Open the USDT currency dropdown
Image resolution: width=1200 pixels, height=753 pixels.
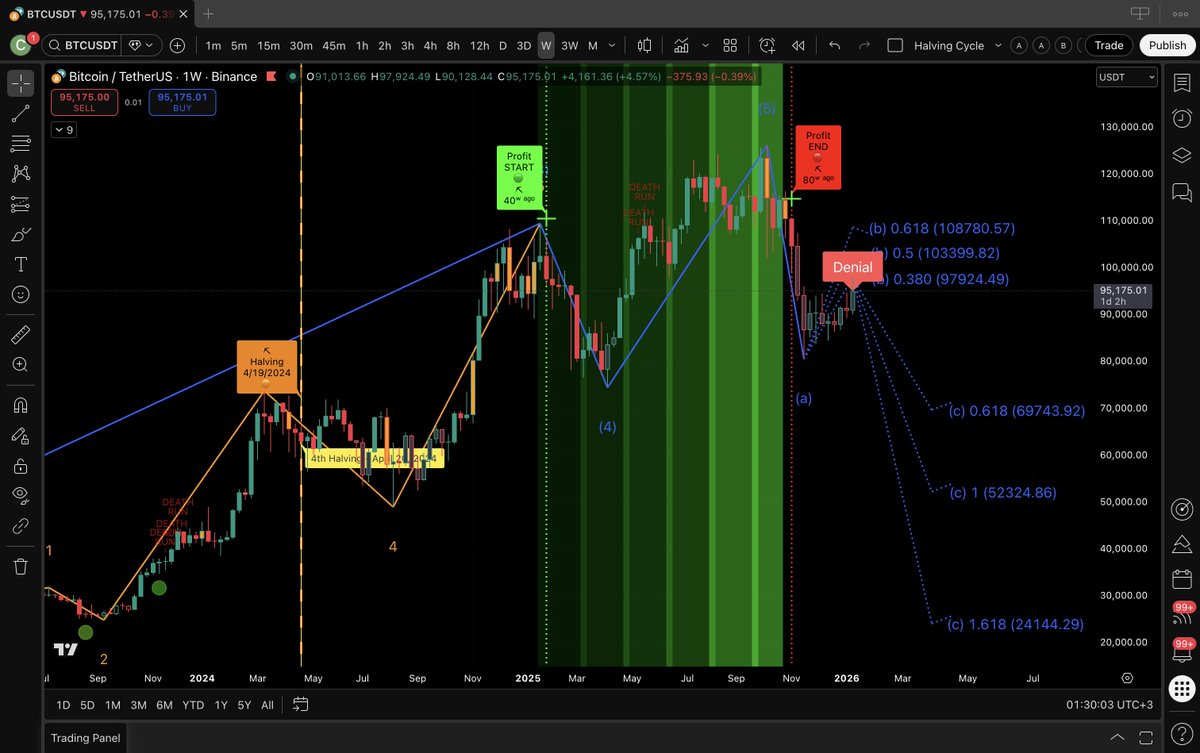point(1127,77)
